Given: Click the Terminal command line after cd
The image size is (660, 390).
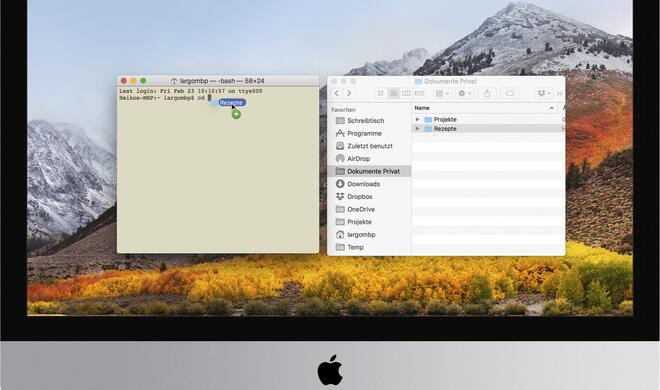Looking at the screenshot, I should pos(209,98).
